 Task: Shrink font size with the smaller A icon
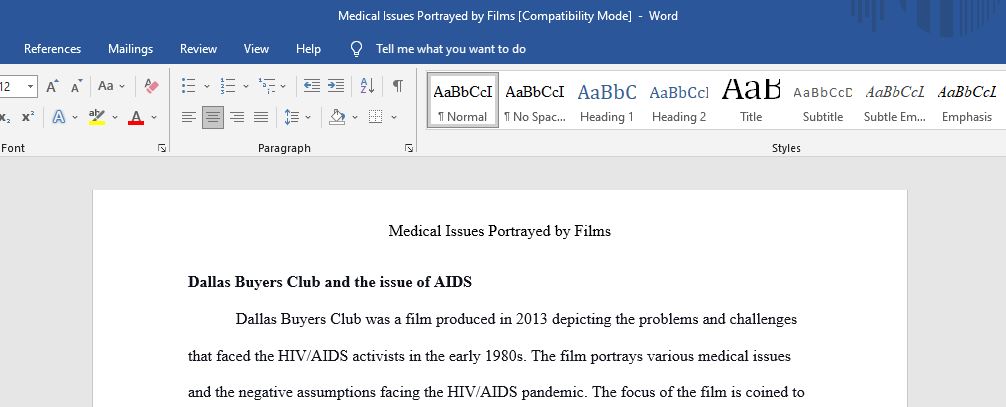click(76, 86)
